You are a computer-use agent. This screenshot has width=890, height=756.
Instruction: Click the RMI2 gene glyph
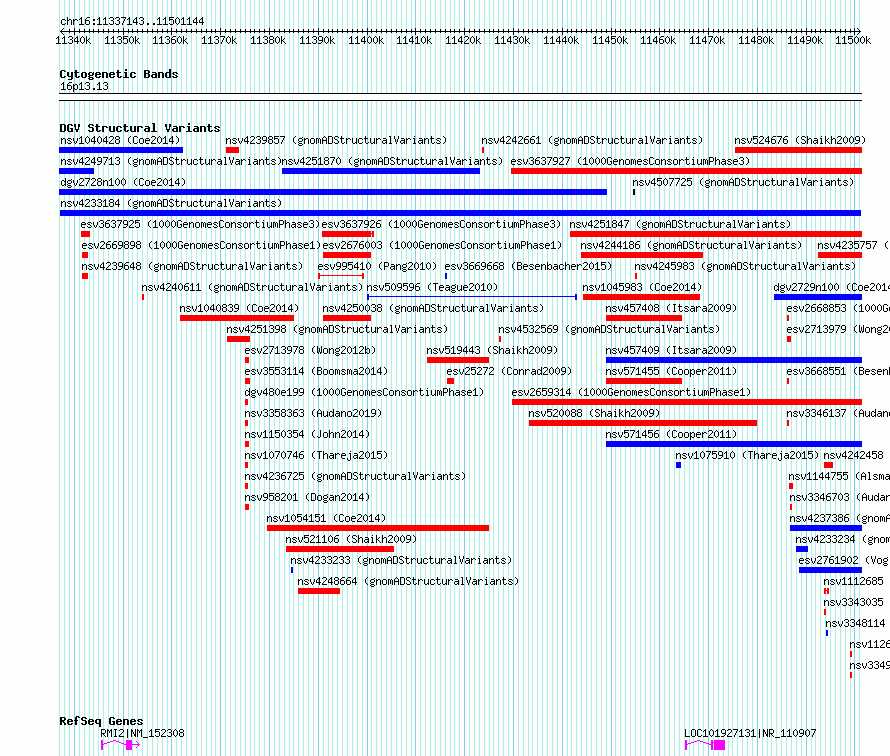click(120, 745)
